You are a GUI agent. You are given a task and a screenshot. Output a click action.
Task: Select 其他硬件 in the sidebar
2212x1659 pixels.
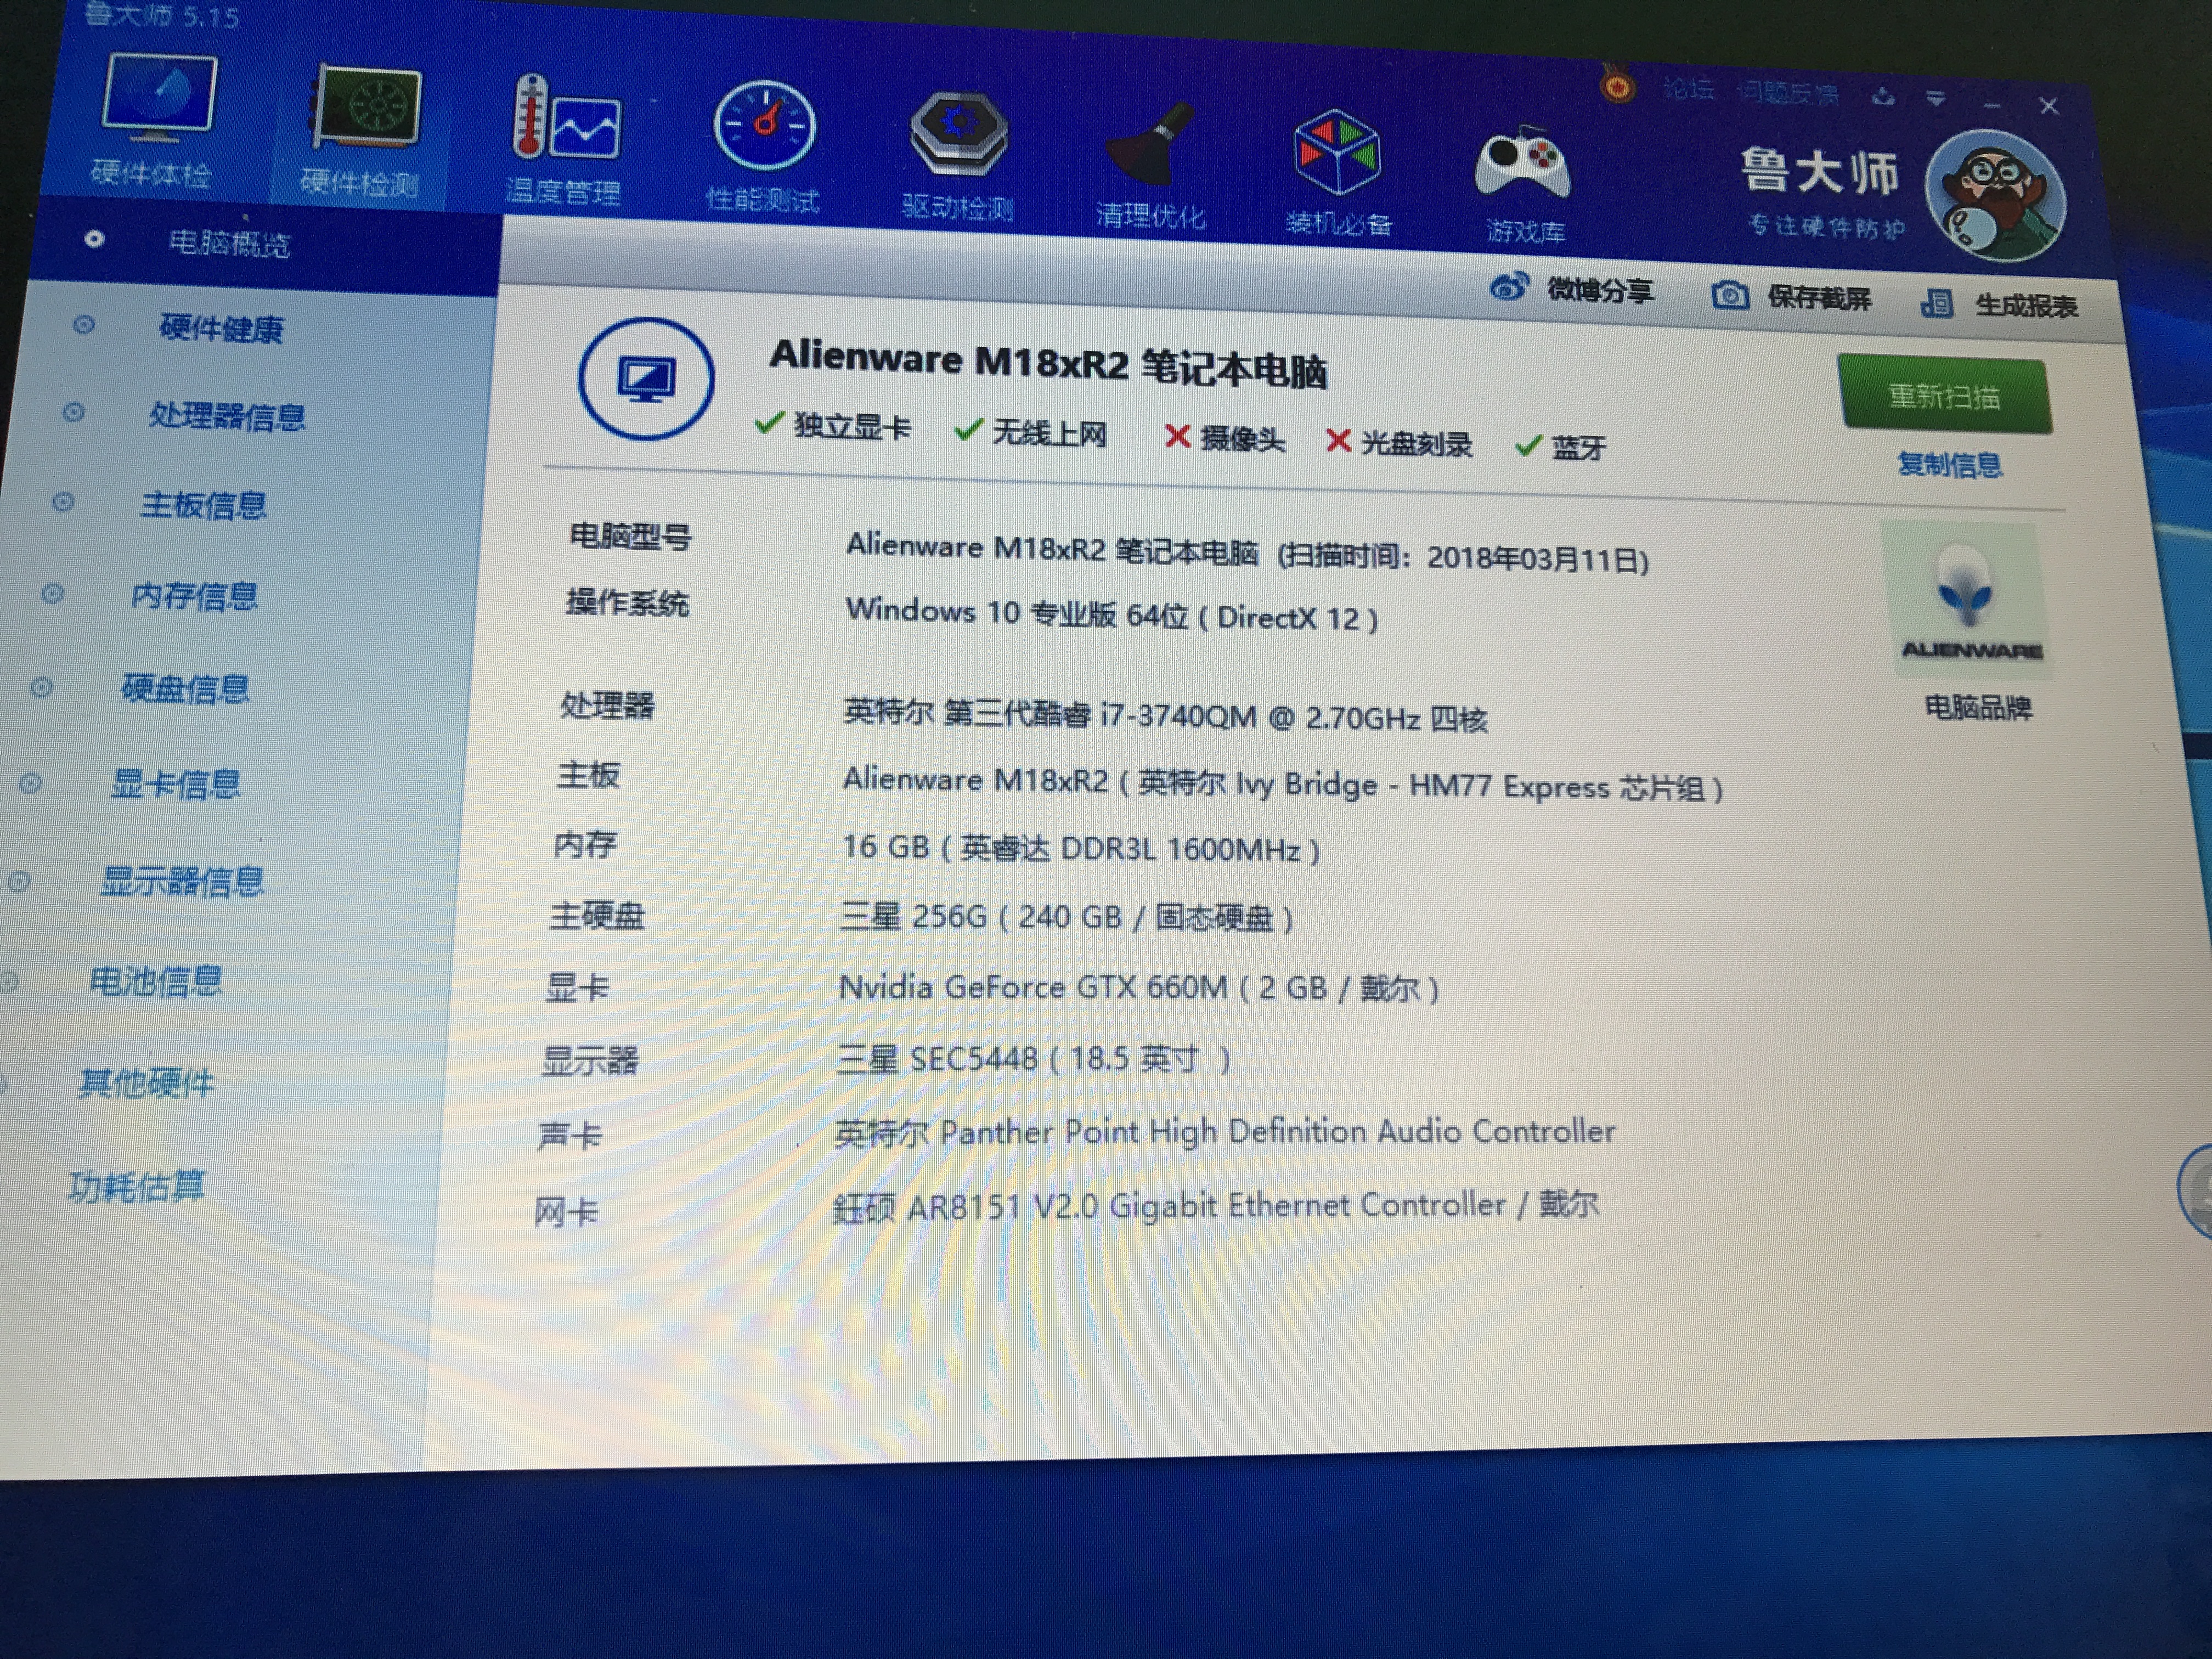coord(146,1083)
